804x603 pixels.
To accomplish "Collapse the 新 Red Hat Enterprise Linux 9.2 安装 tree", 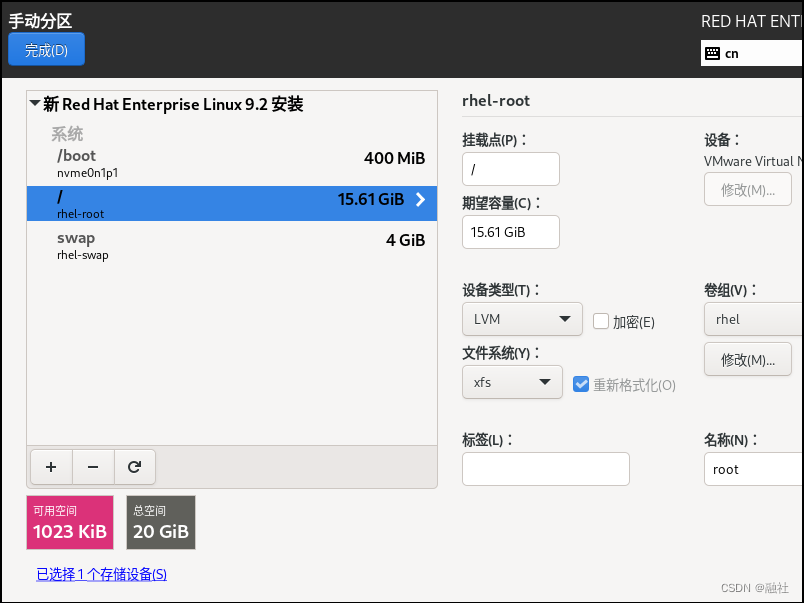I will (x=31, y=104).
